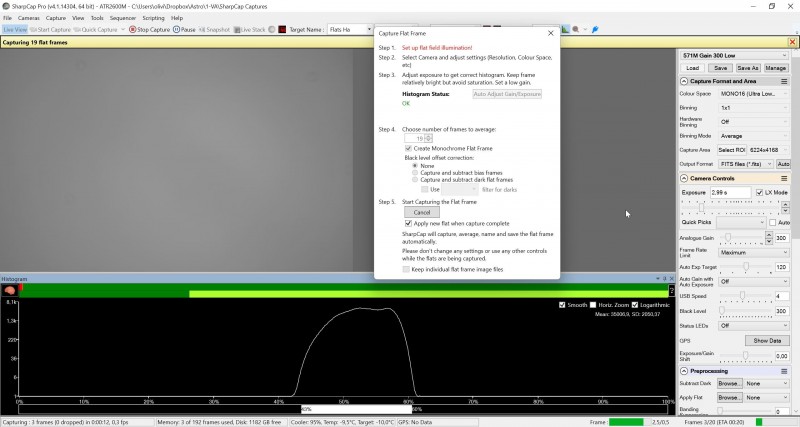
Task: Click Quick Capture in toolbar
Action: (x=95, y=30)
